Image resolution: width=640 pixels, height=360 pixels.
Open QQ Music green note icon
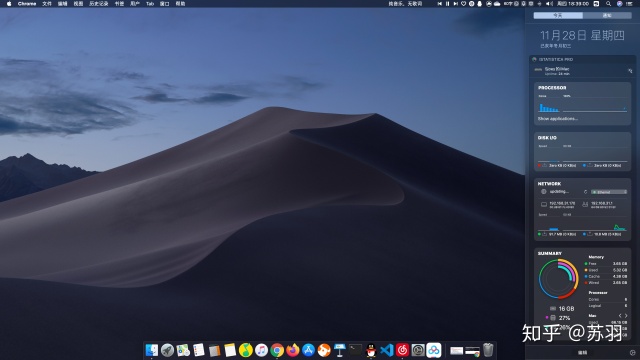pyautogui.click(x=246, y=350)
